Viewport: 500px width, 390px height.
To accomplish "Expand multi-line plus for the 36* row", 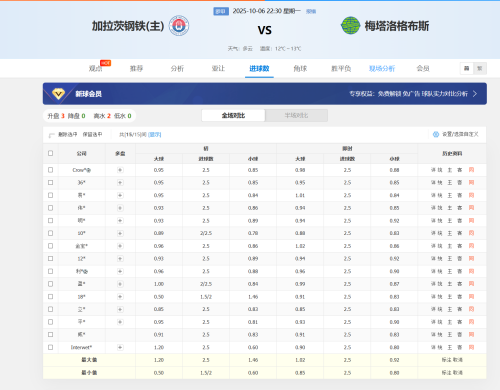I will [x=120, y=183].
